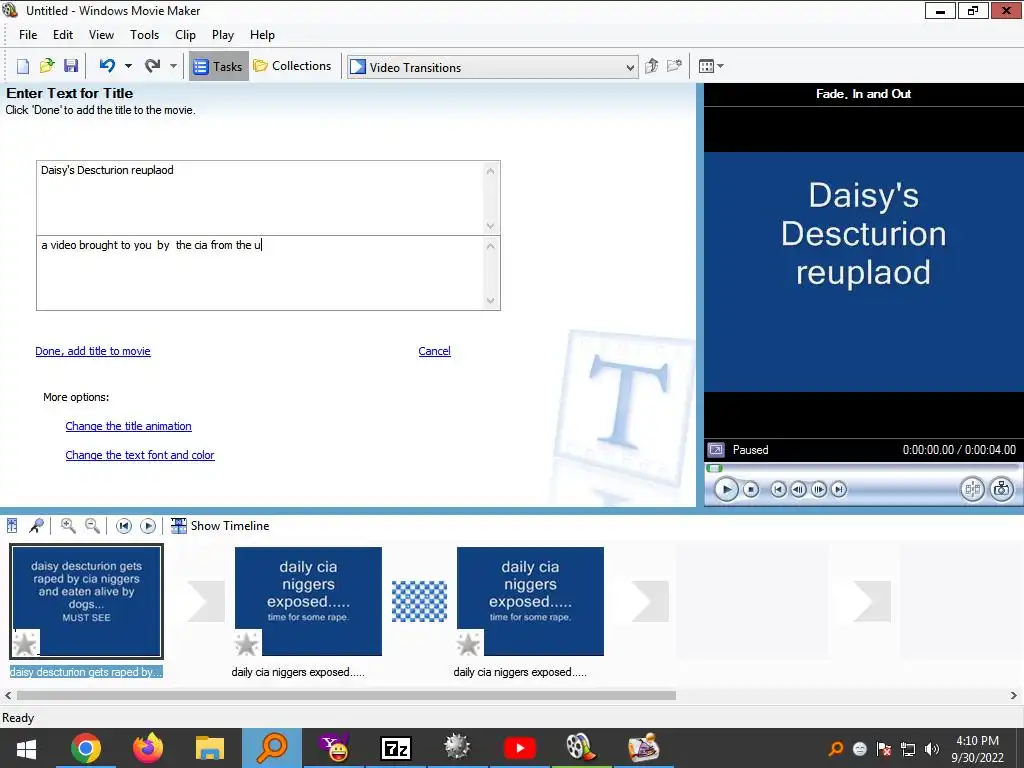Play the preview monitor
Viewport: 1024px width, 768px height.
[726, 489]
